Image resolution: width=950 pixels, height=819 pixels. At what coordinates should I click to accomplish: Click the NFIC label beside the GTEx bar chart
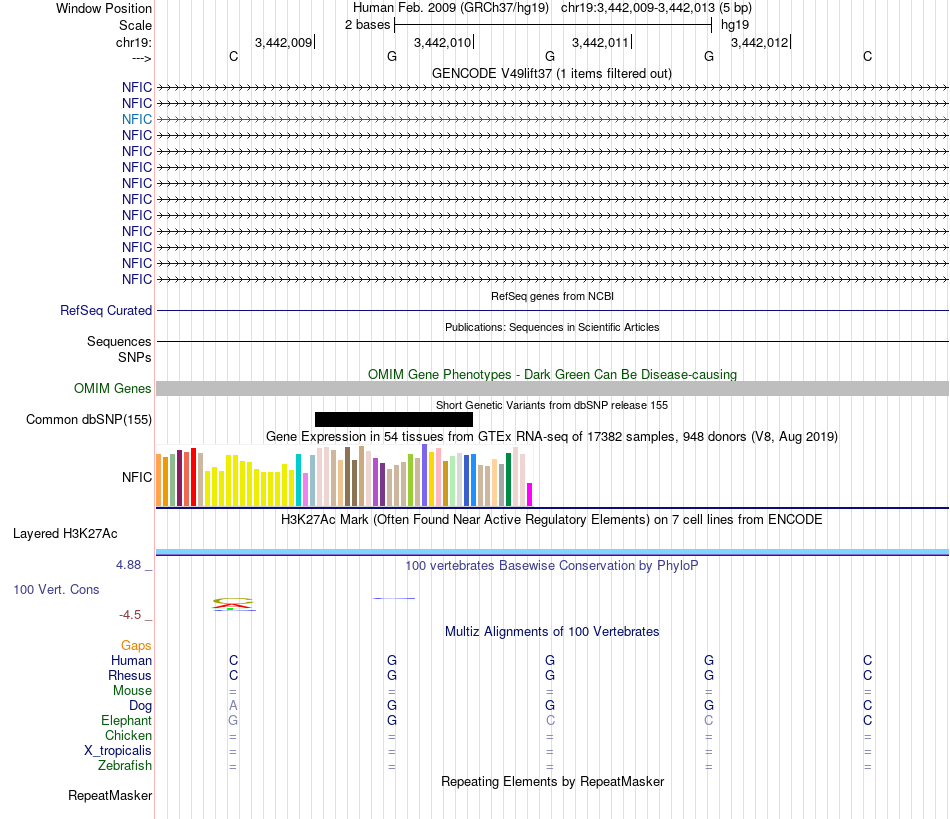pos(137,477)
